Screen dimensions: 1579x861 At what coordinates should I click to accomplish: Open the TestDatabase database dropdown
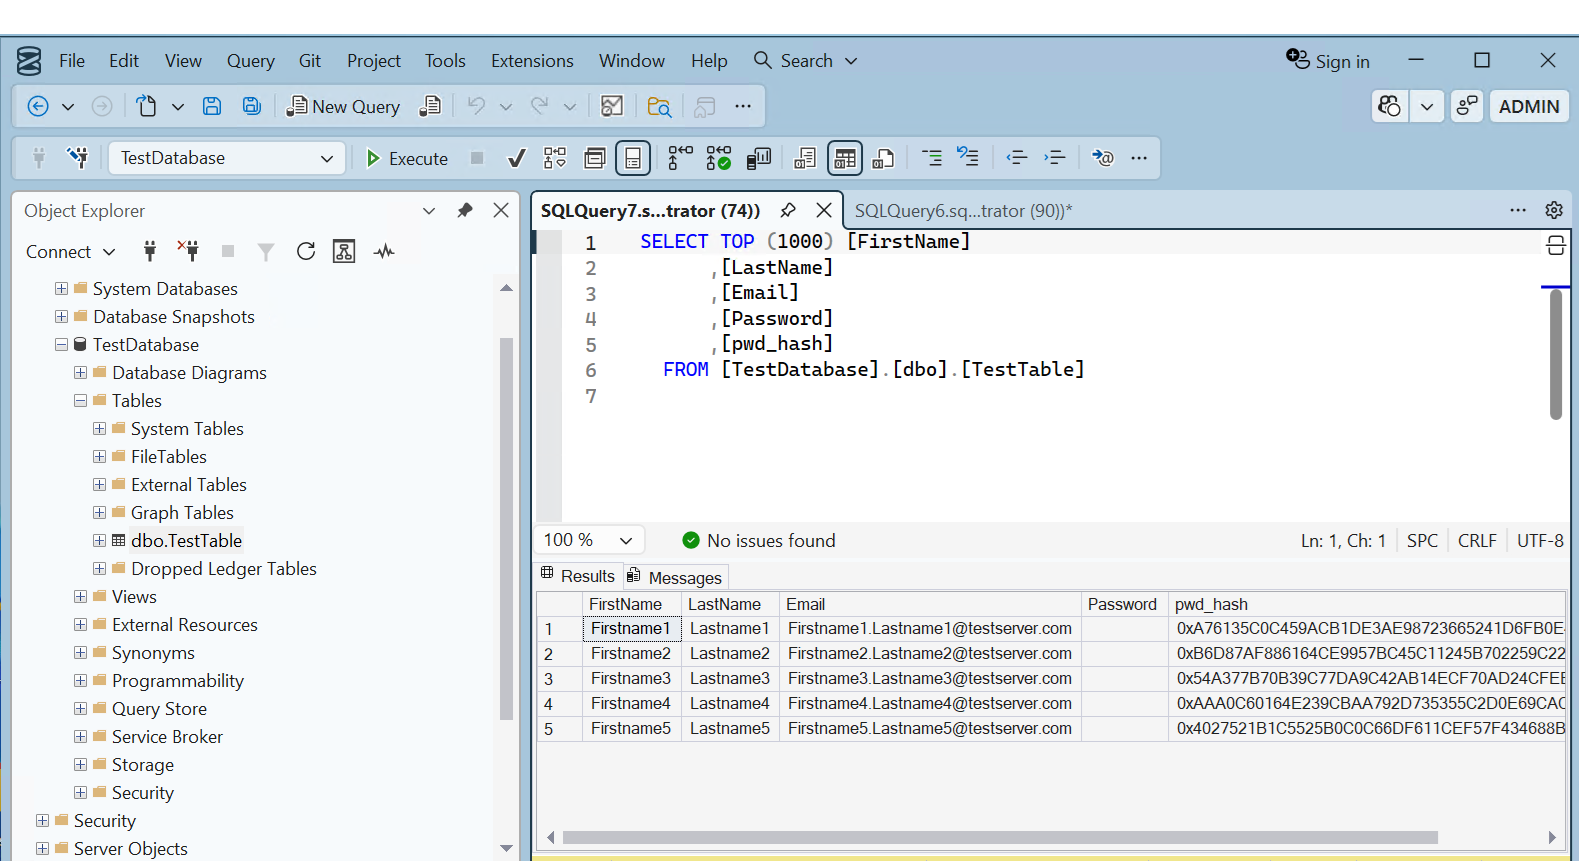(x=227, y=158)
